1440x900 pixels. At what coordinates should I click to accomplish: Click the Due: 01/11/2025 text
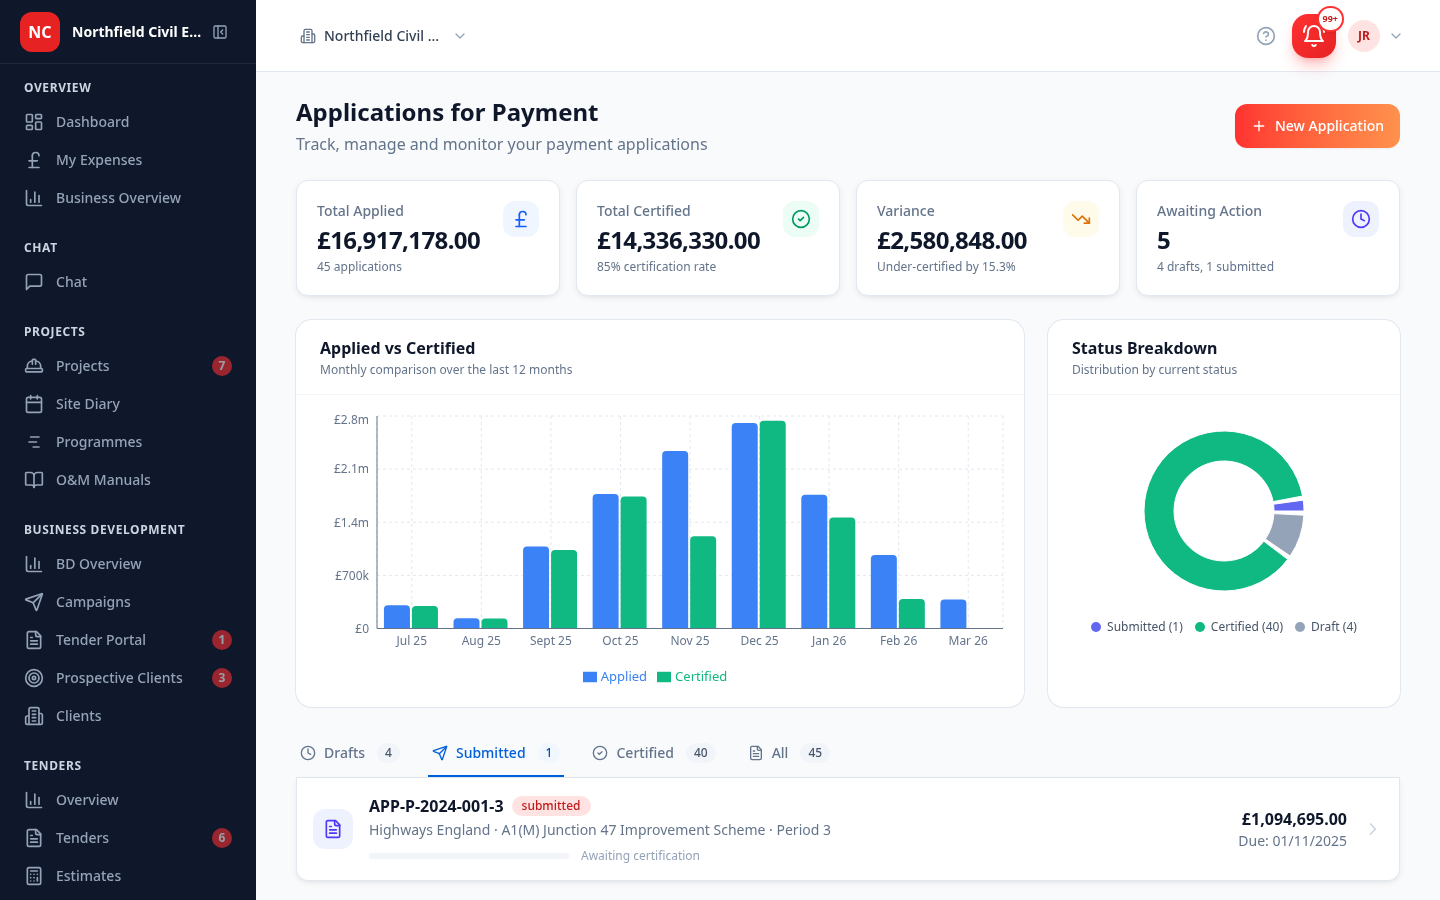pyautogui.click(x=1292, y=841)
